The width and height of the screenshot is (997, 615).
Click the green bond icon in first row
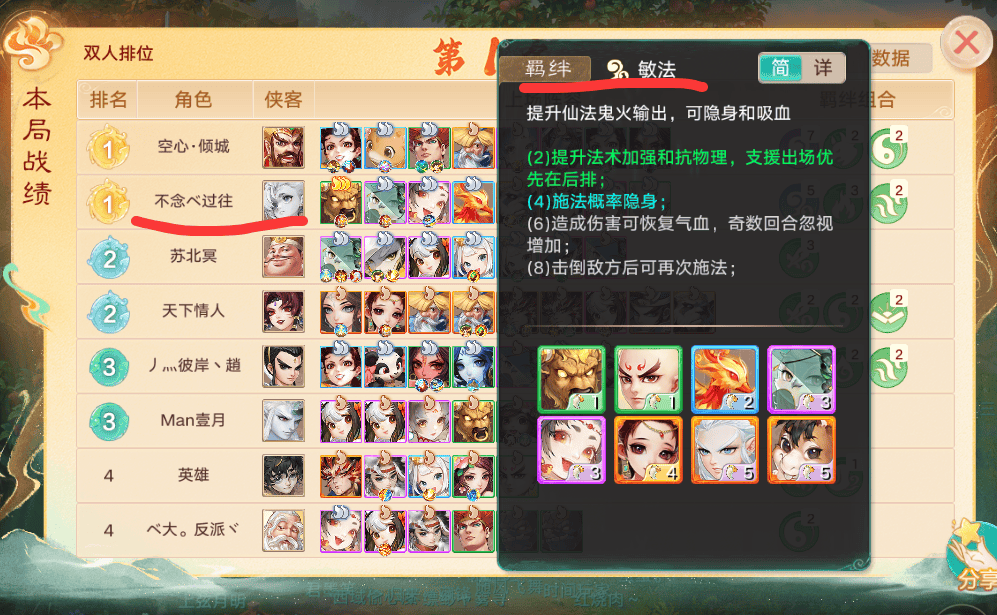[888, 148]
